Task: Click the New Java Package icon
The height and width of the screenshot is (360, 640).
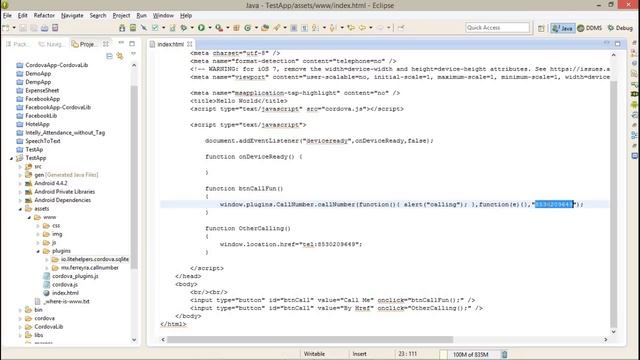Action: pyautogui.click(x=236, y=28)
